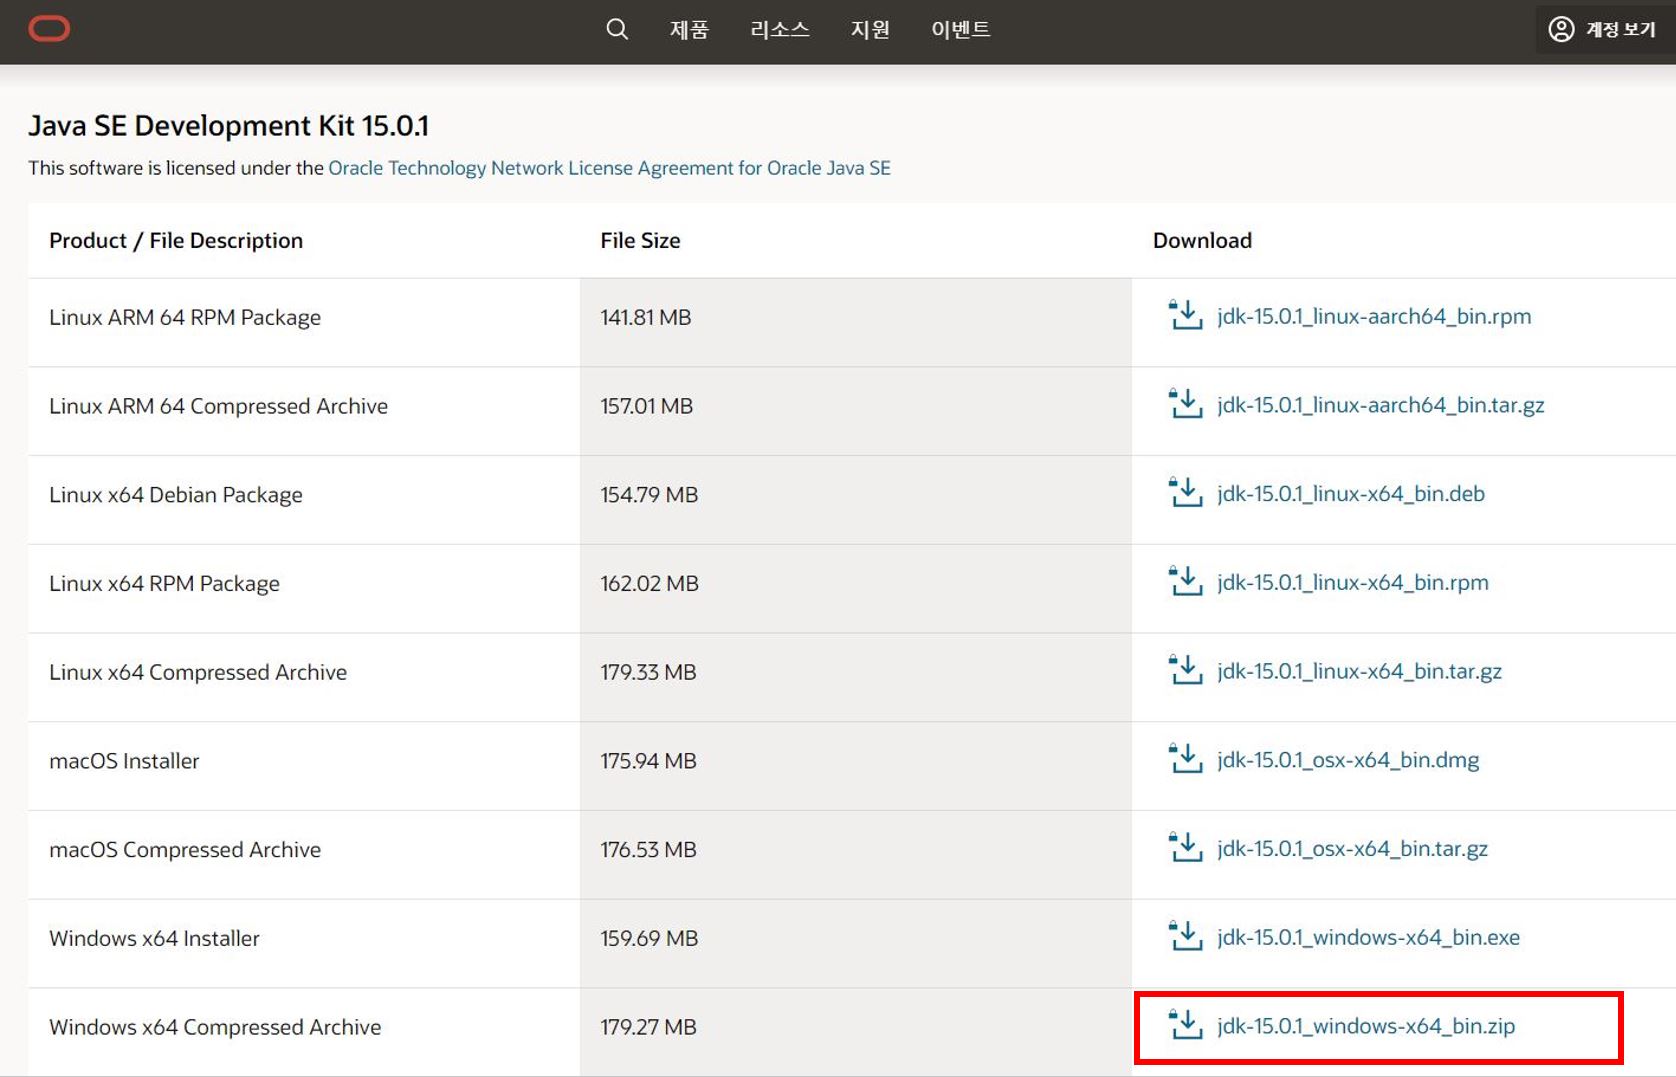Viewport: 1676px width, 1077px height.
Task: Download jdk-15.0.1_linux-x64_bin.rpm
Action: coord(1353,582)
